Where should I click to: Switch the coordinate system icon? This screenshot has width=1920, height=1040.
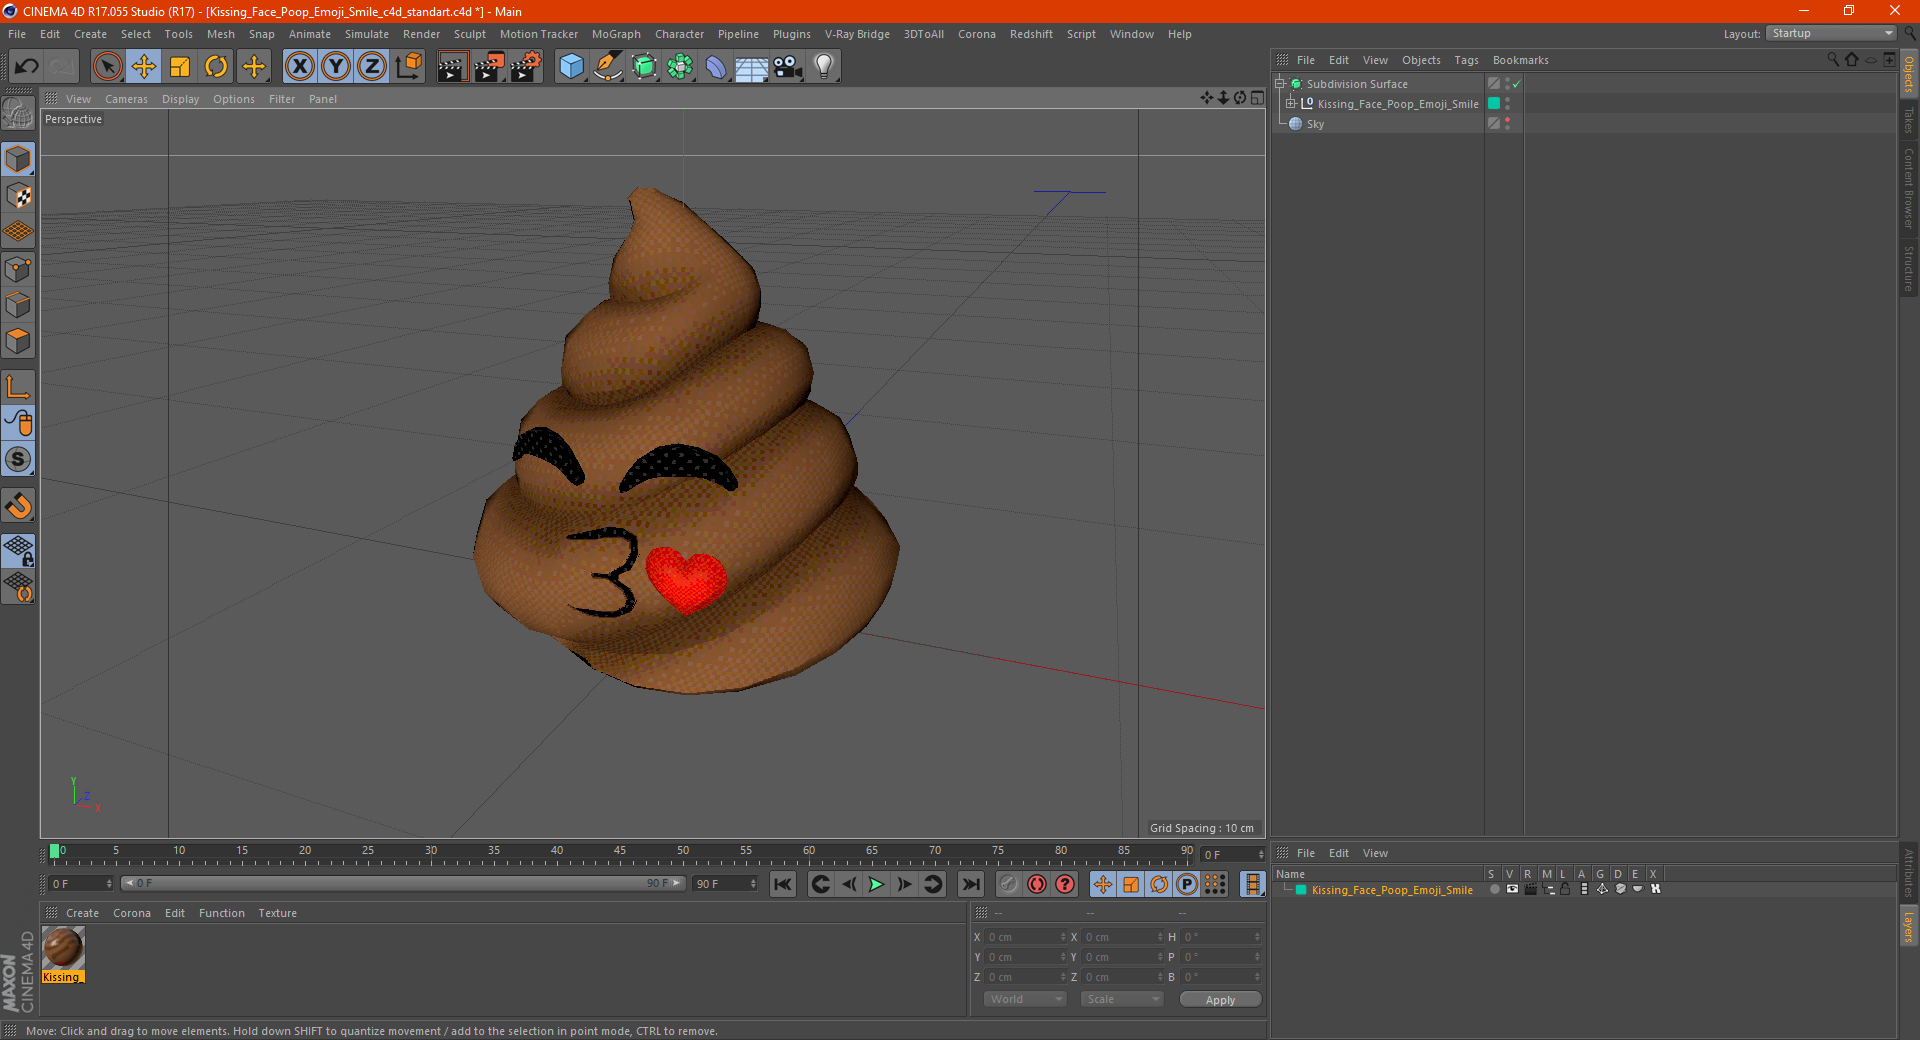click(x=408, y=67)
